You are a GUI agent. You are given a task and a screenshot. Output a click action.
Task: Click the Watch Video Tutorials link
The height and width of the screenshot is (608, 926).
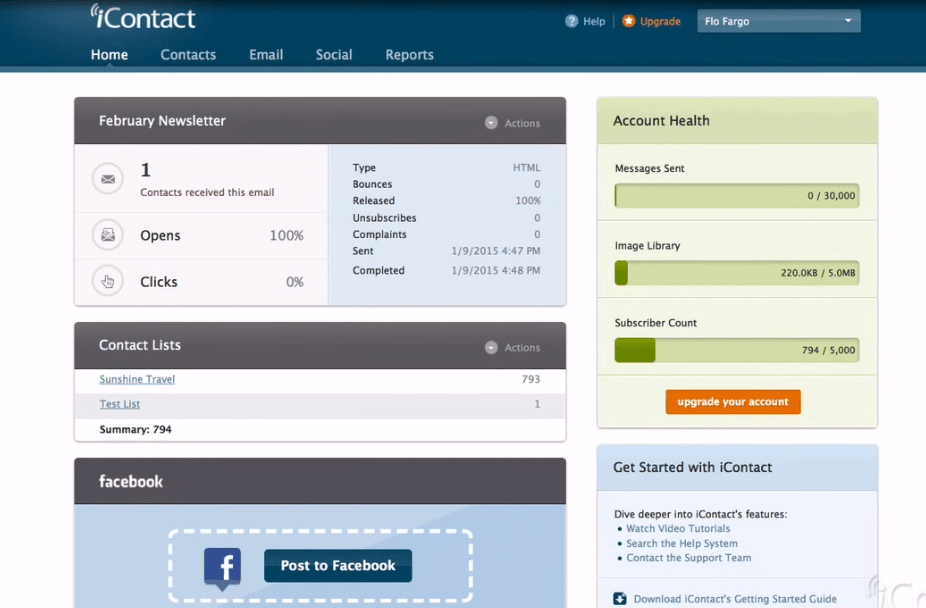[x=678, y=529]
